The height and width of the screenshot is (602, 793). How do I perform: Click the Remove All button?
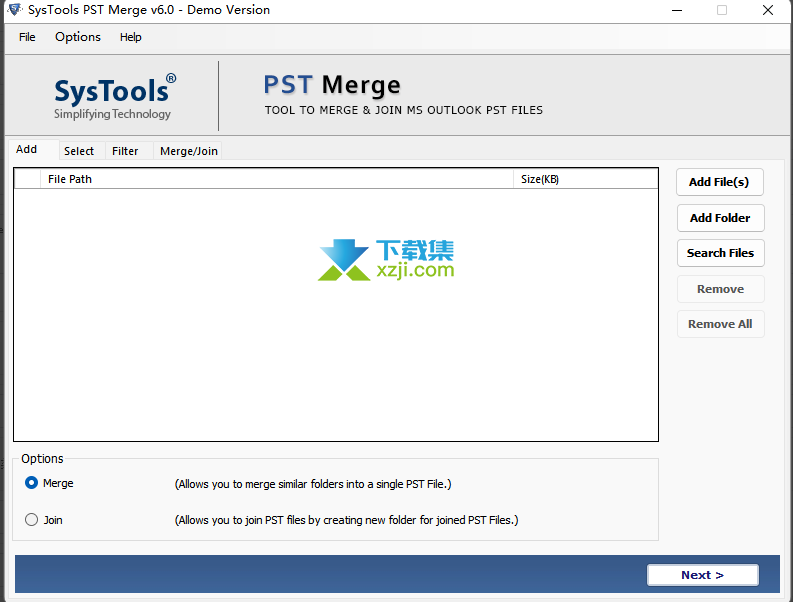720,324
